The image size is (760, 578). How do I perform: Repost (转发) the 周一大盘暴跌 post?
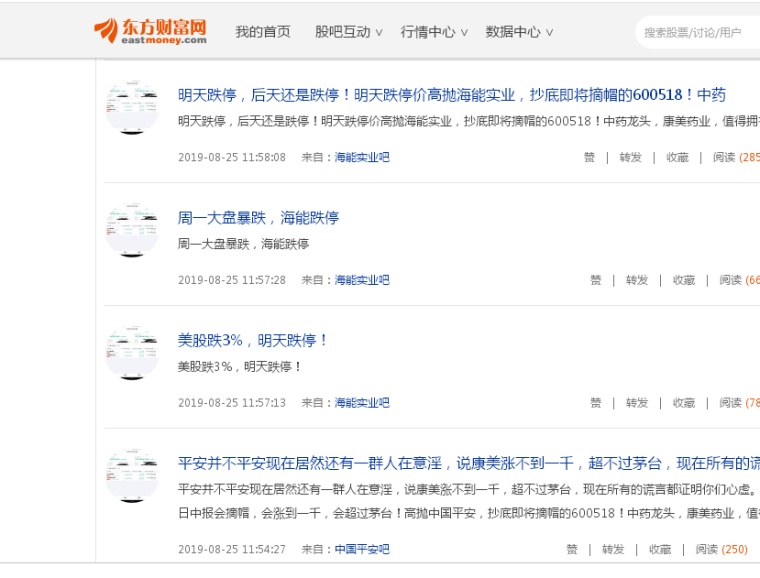[x=636, y=280]
